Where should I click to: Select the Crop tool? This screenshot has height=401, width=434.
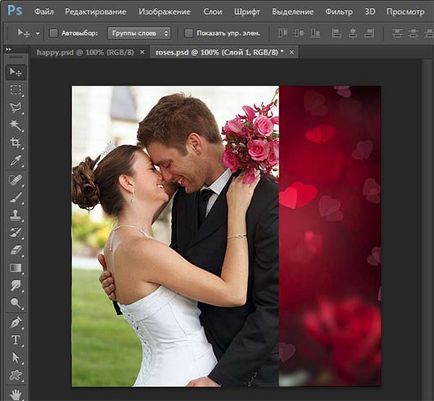[x=15, y=143]
